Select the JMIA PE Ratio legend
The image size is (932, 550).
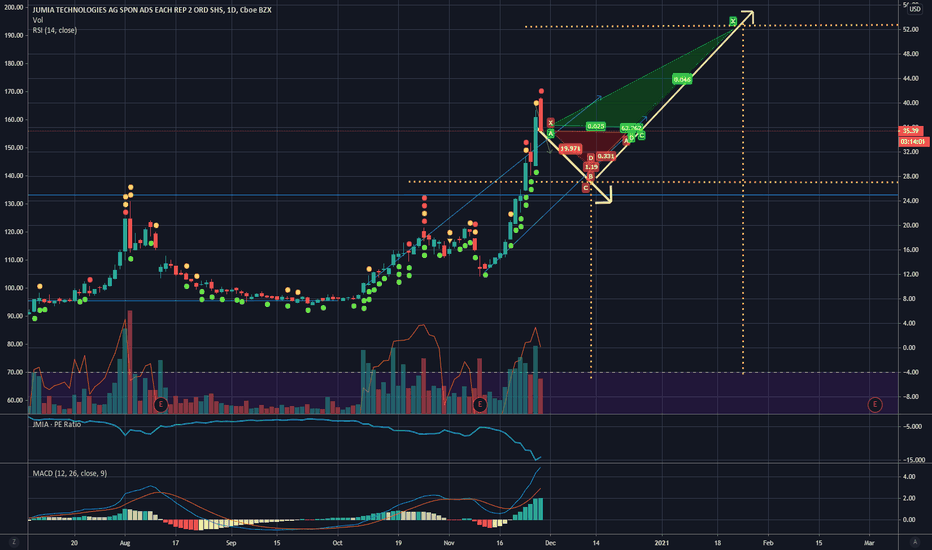tap(56, 424)
